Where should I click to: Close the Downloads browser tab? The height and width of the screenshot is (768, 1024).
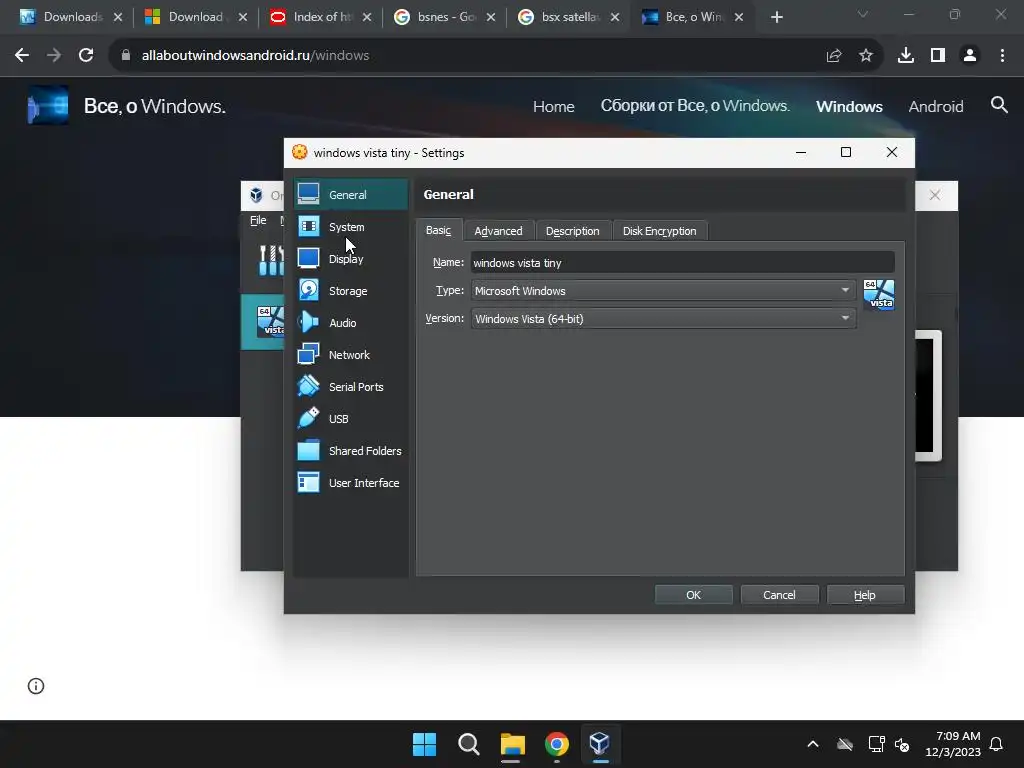pos(118,17)
